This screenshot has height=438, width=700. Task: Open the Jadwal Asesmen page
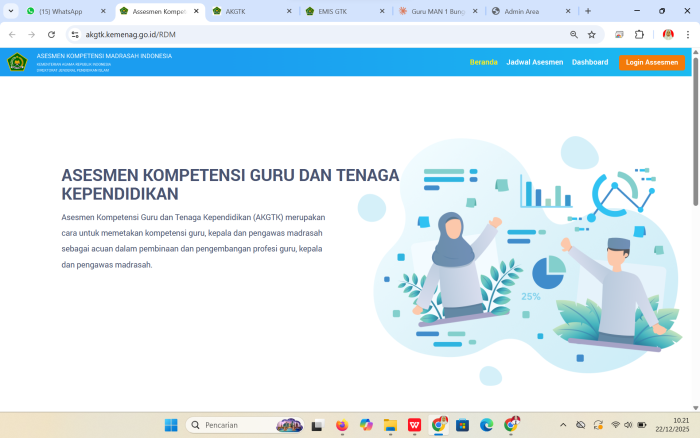(x=534, y=62)
